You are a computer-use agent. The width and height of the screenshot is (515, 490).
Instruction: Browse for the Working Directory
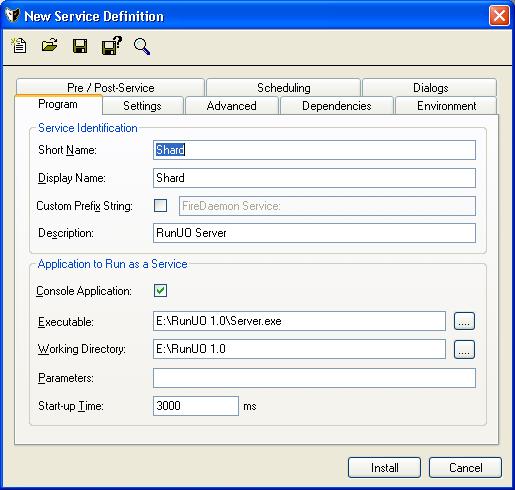pyautogui.click(x=464, y=349)
